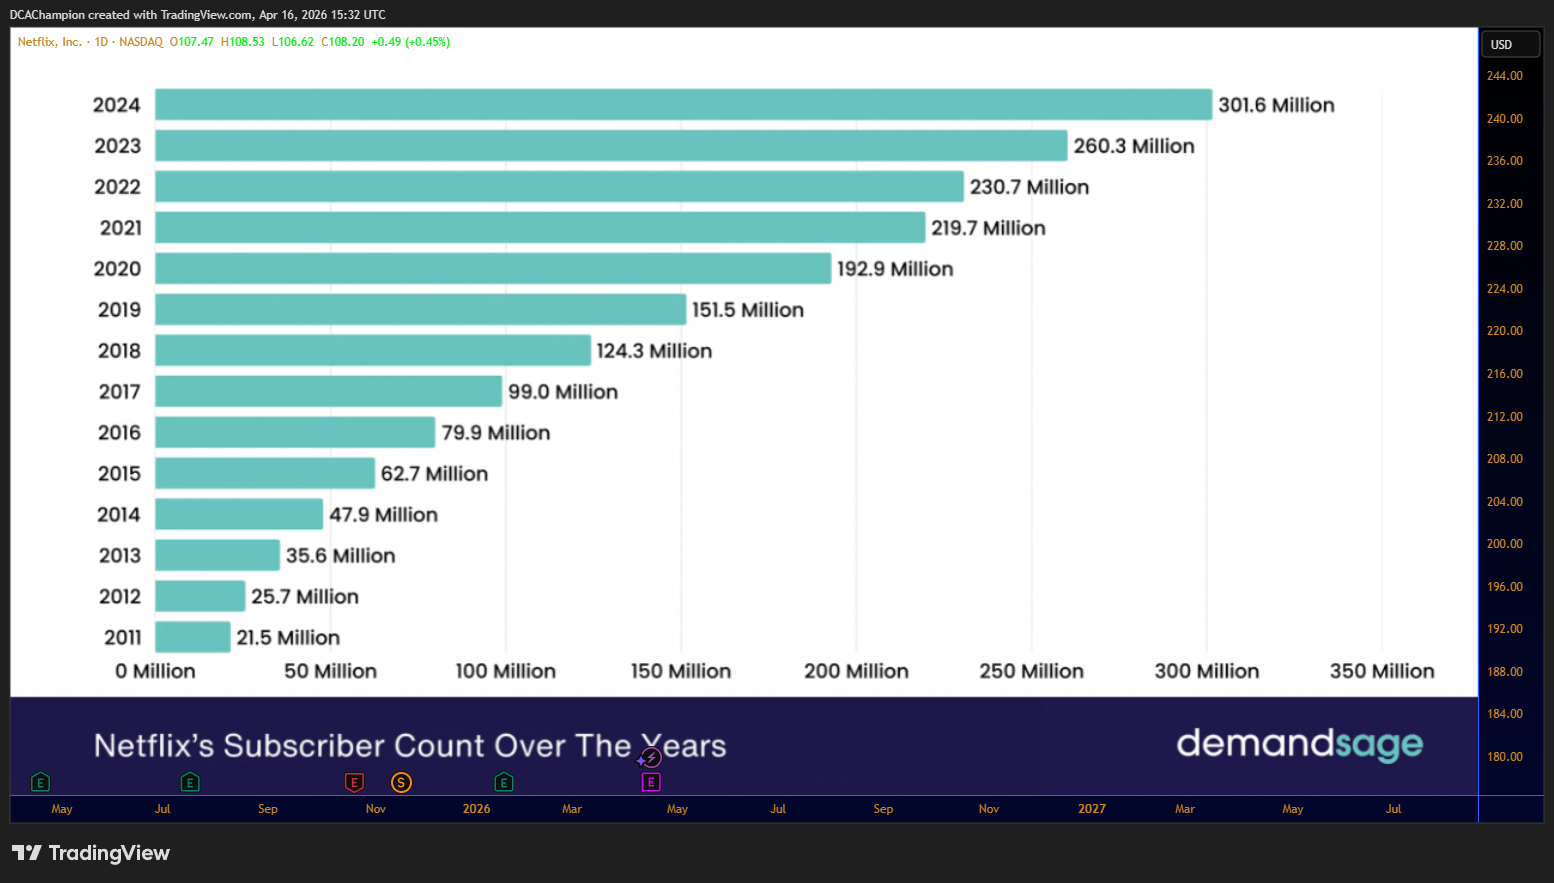Click the 2020 year label

pos(117,269)
